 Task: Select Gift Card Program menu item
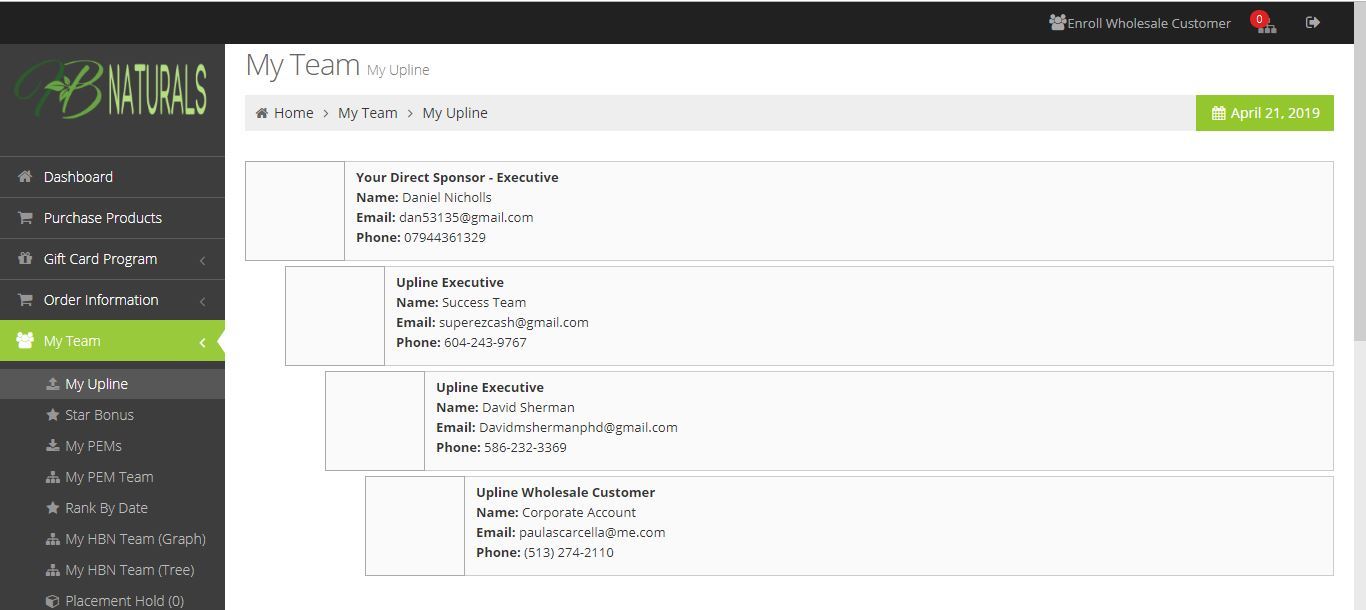112,259
